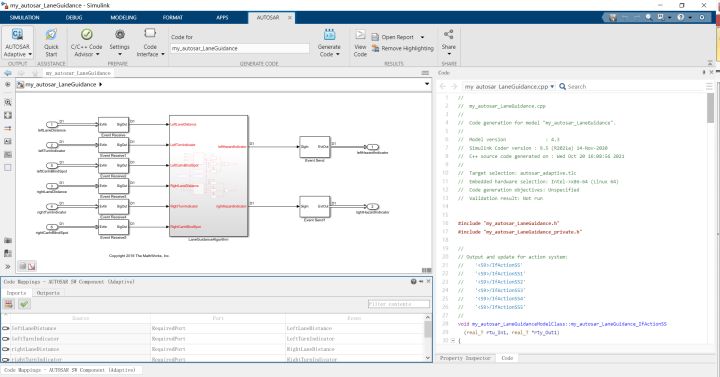The image size is (720, 377).
Task: Click the Area box palette icon
Action: 8,168
